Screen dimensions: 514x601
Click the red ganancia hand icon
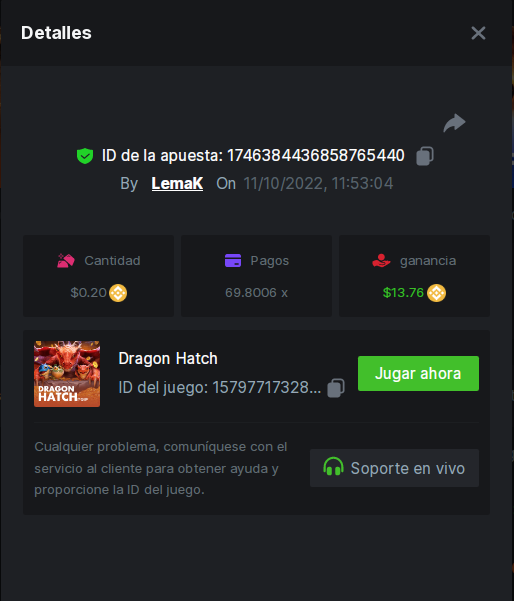pyautogui.click(x=381, y=261)
